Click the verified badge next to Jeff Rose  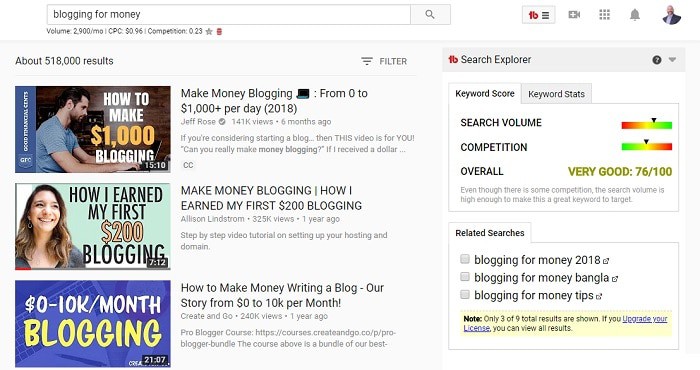(222, 122)
